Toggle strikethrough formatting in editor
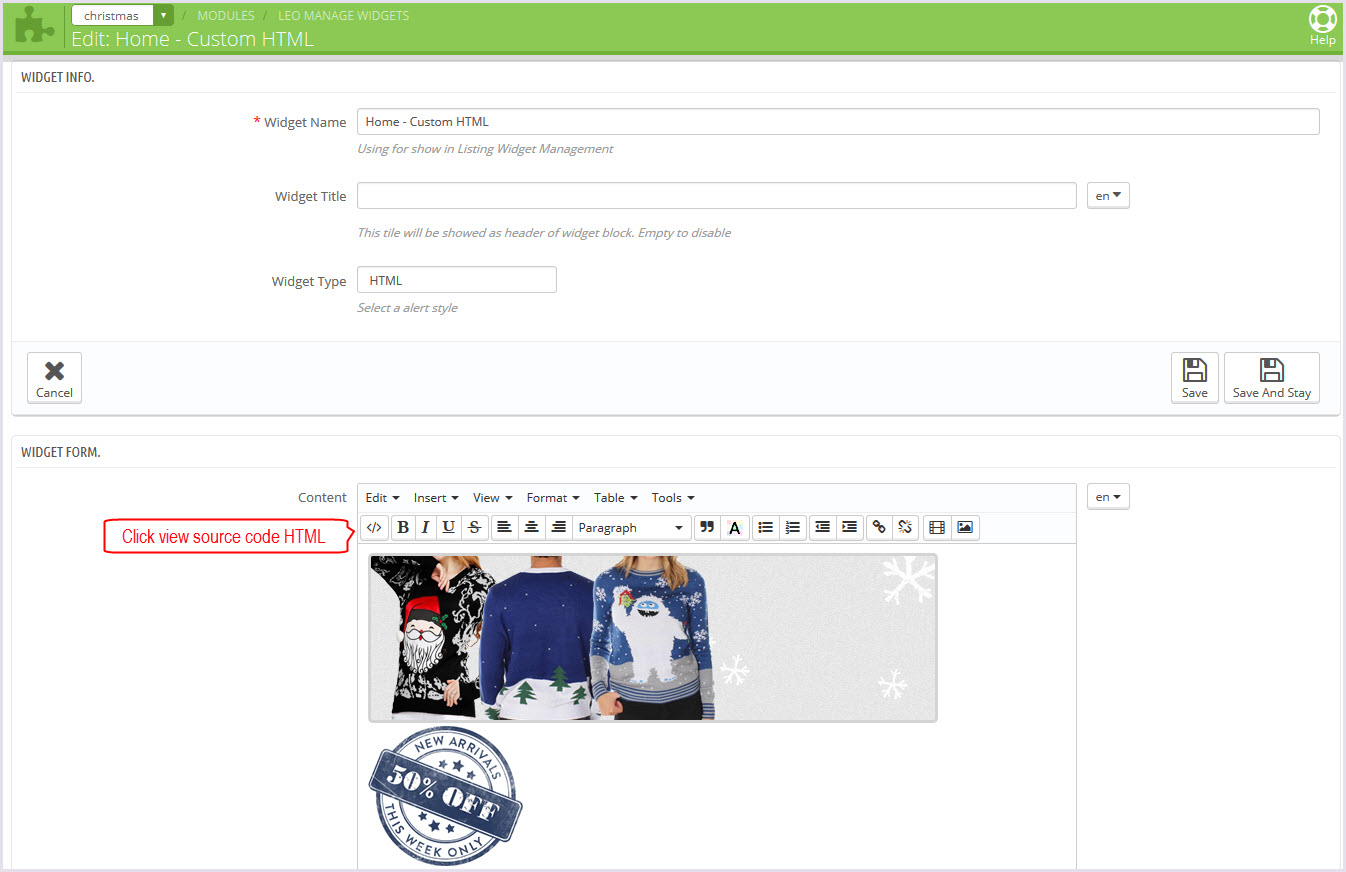 pos(474,527)
